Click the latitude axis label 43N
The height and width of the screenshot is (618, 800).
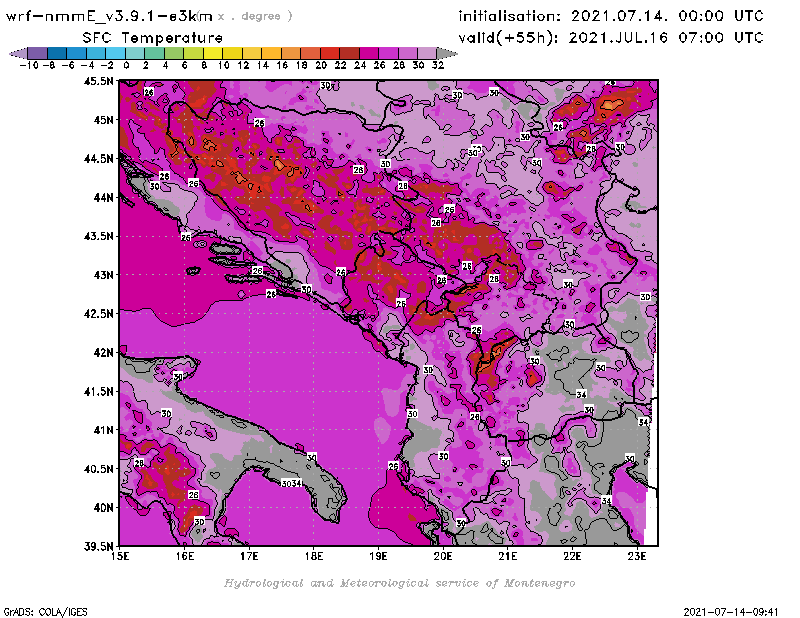click(103, 275)
